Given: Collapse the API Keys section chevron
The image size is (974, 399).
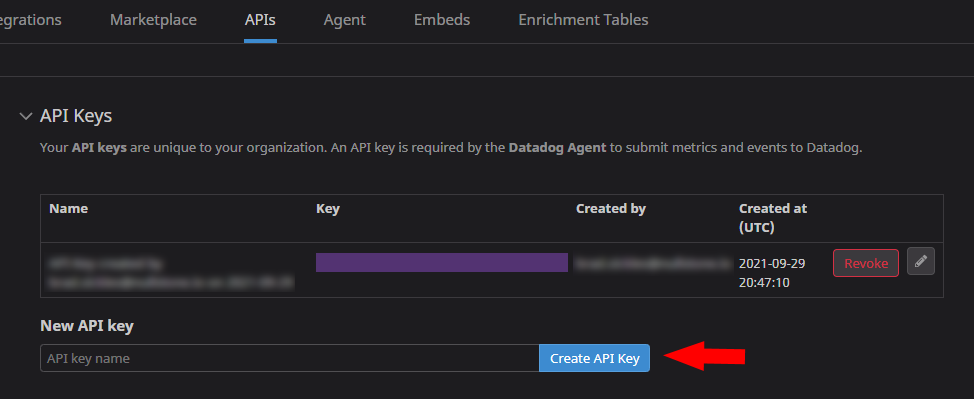Looking at the screenshot, I should (25, 116).
